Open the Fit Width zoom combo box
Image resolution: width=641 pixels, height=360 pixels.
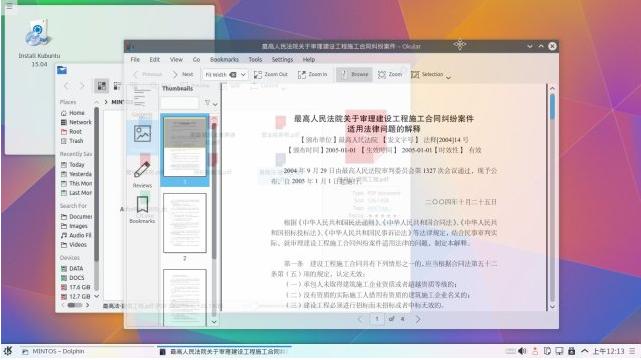coord(225,74)
